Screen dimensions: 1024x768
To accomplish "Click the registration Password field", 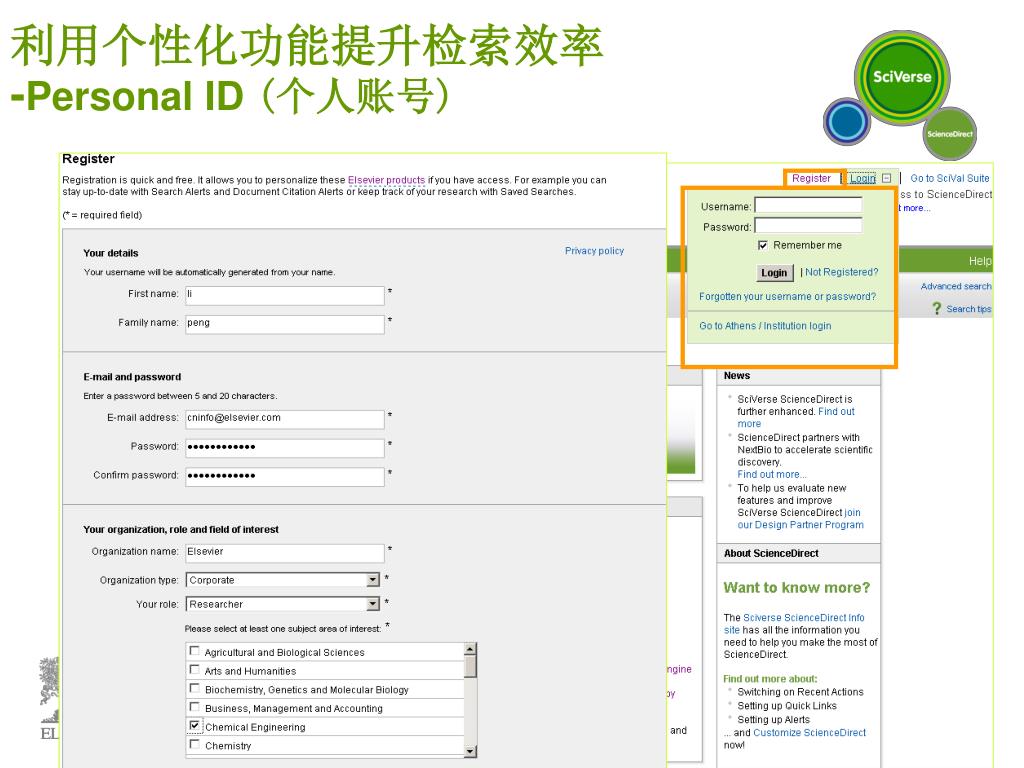I will 285,448.
